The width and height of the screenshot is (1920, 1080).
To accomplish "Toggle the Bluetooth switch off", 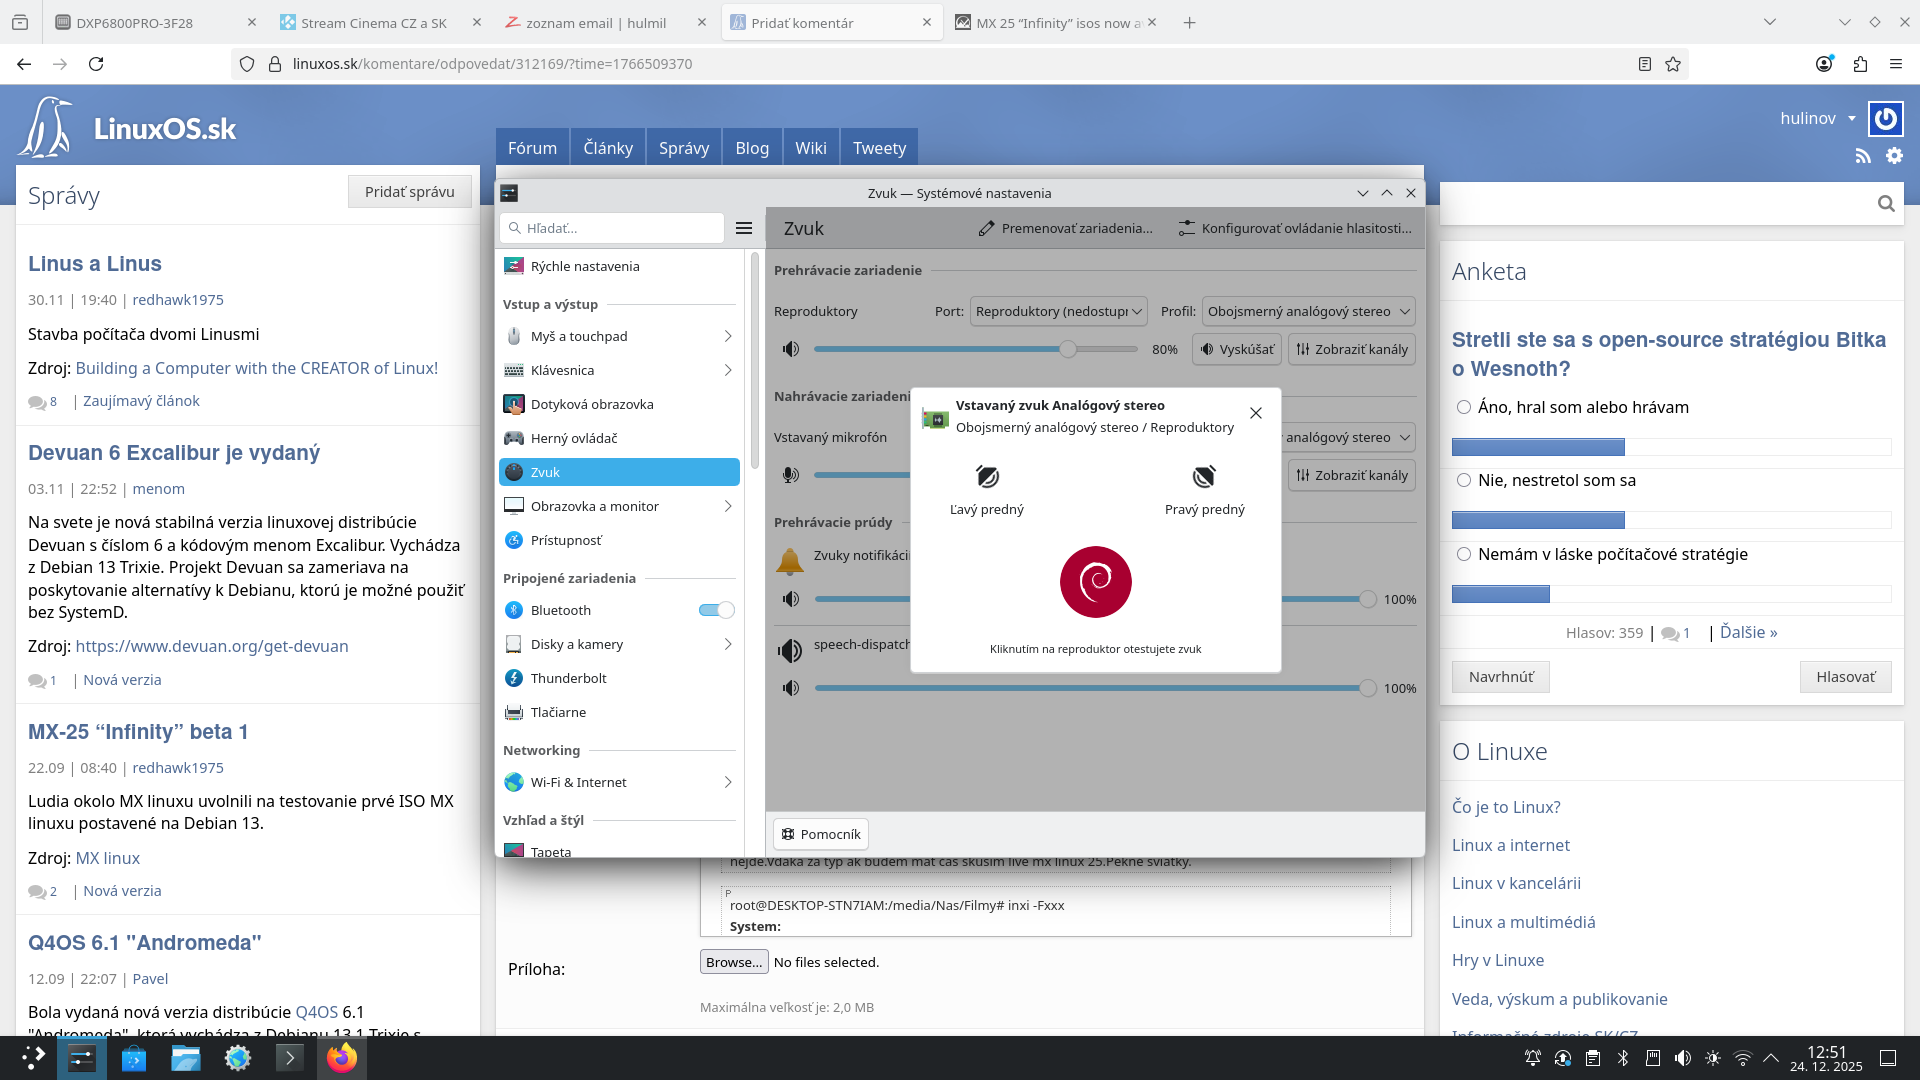I will point(717,610).
